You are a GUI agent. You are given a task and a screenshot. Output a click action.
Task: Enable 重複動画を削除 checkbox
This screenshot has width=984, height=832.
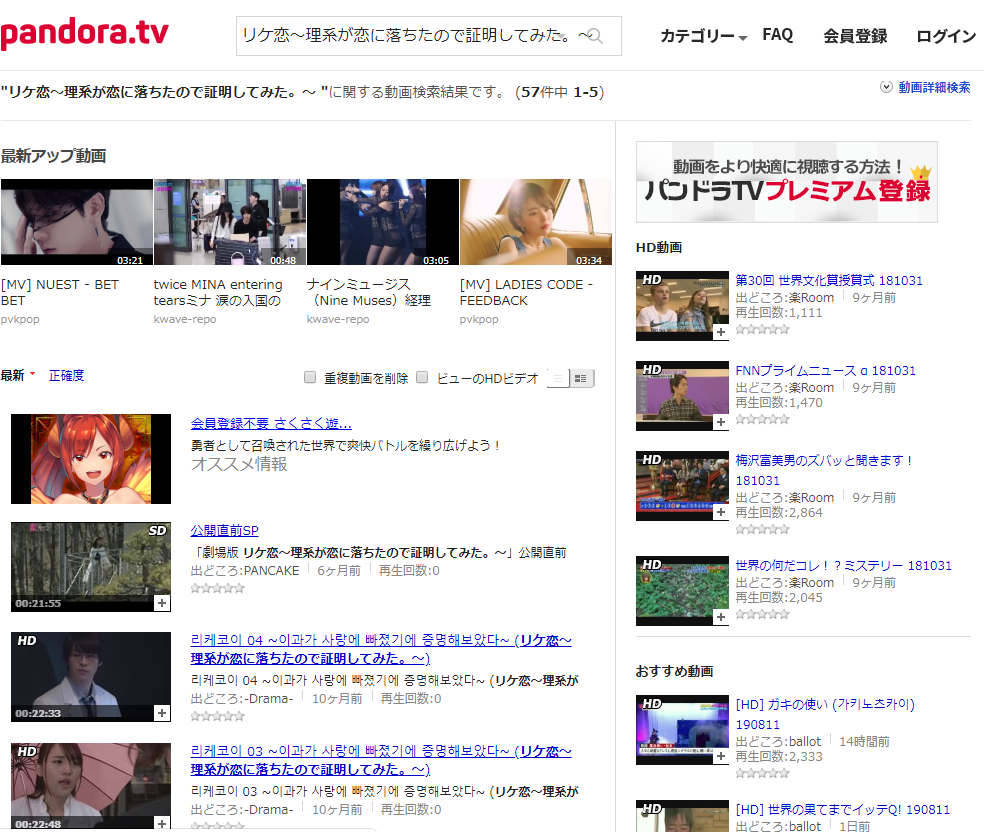tap(310, 377)
